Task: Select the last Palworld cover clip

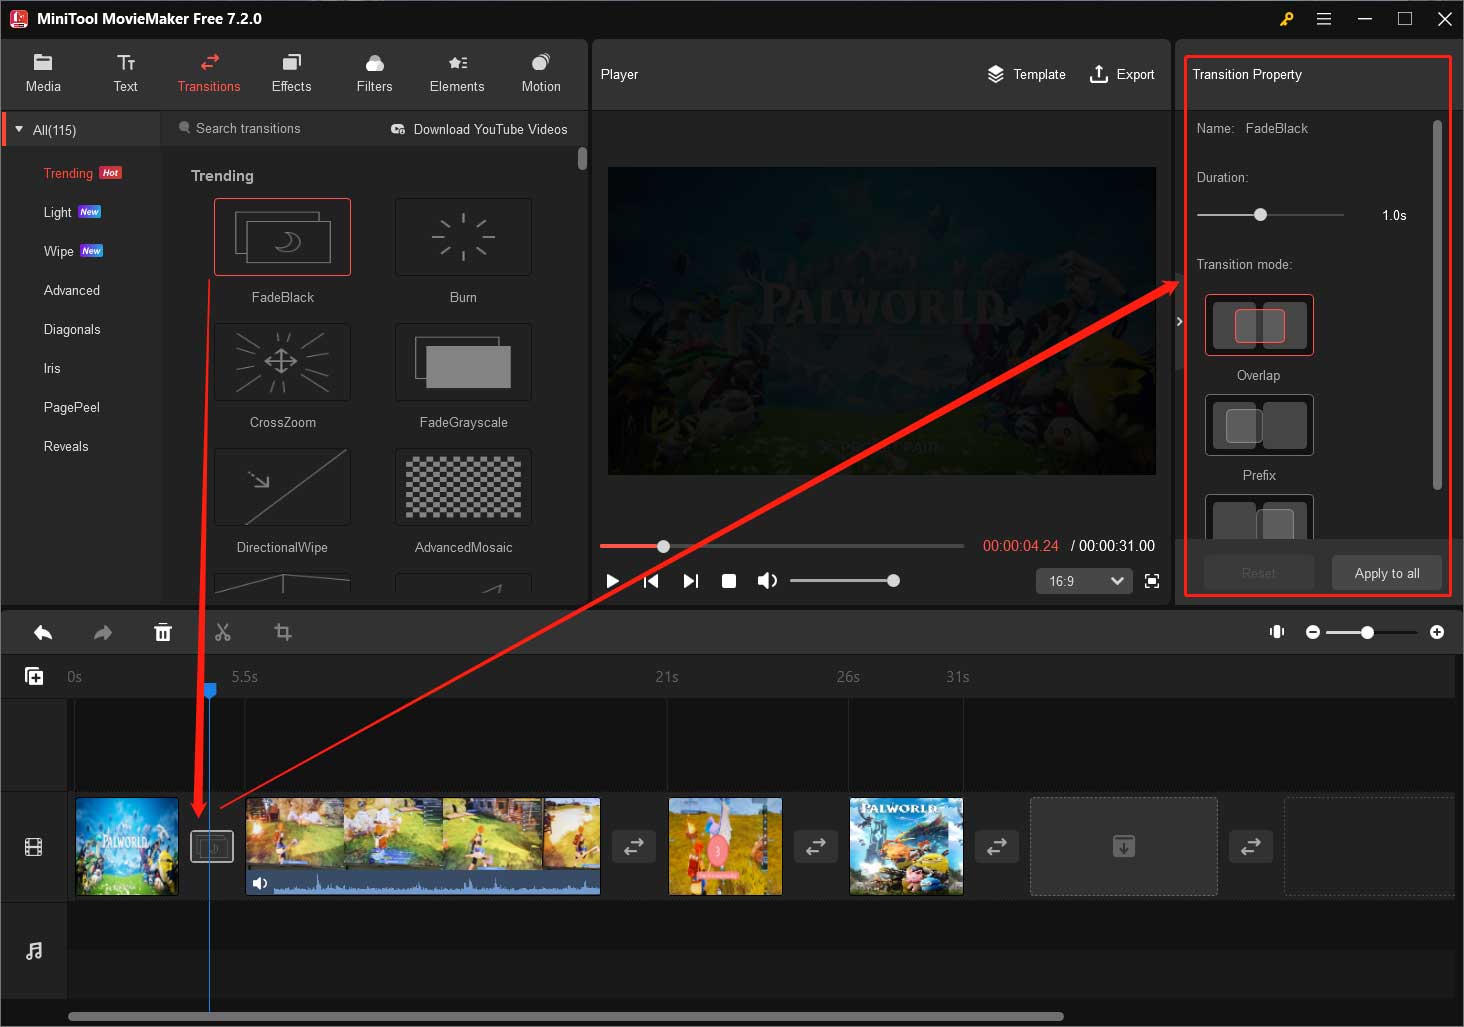Action: (x=906, y=846)
